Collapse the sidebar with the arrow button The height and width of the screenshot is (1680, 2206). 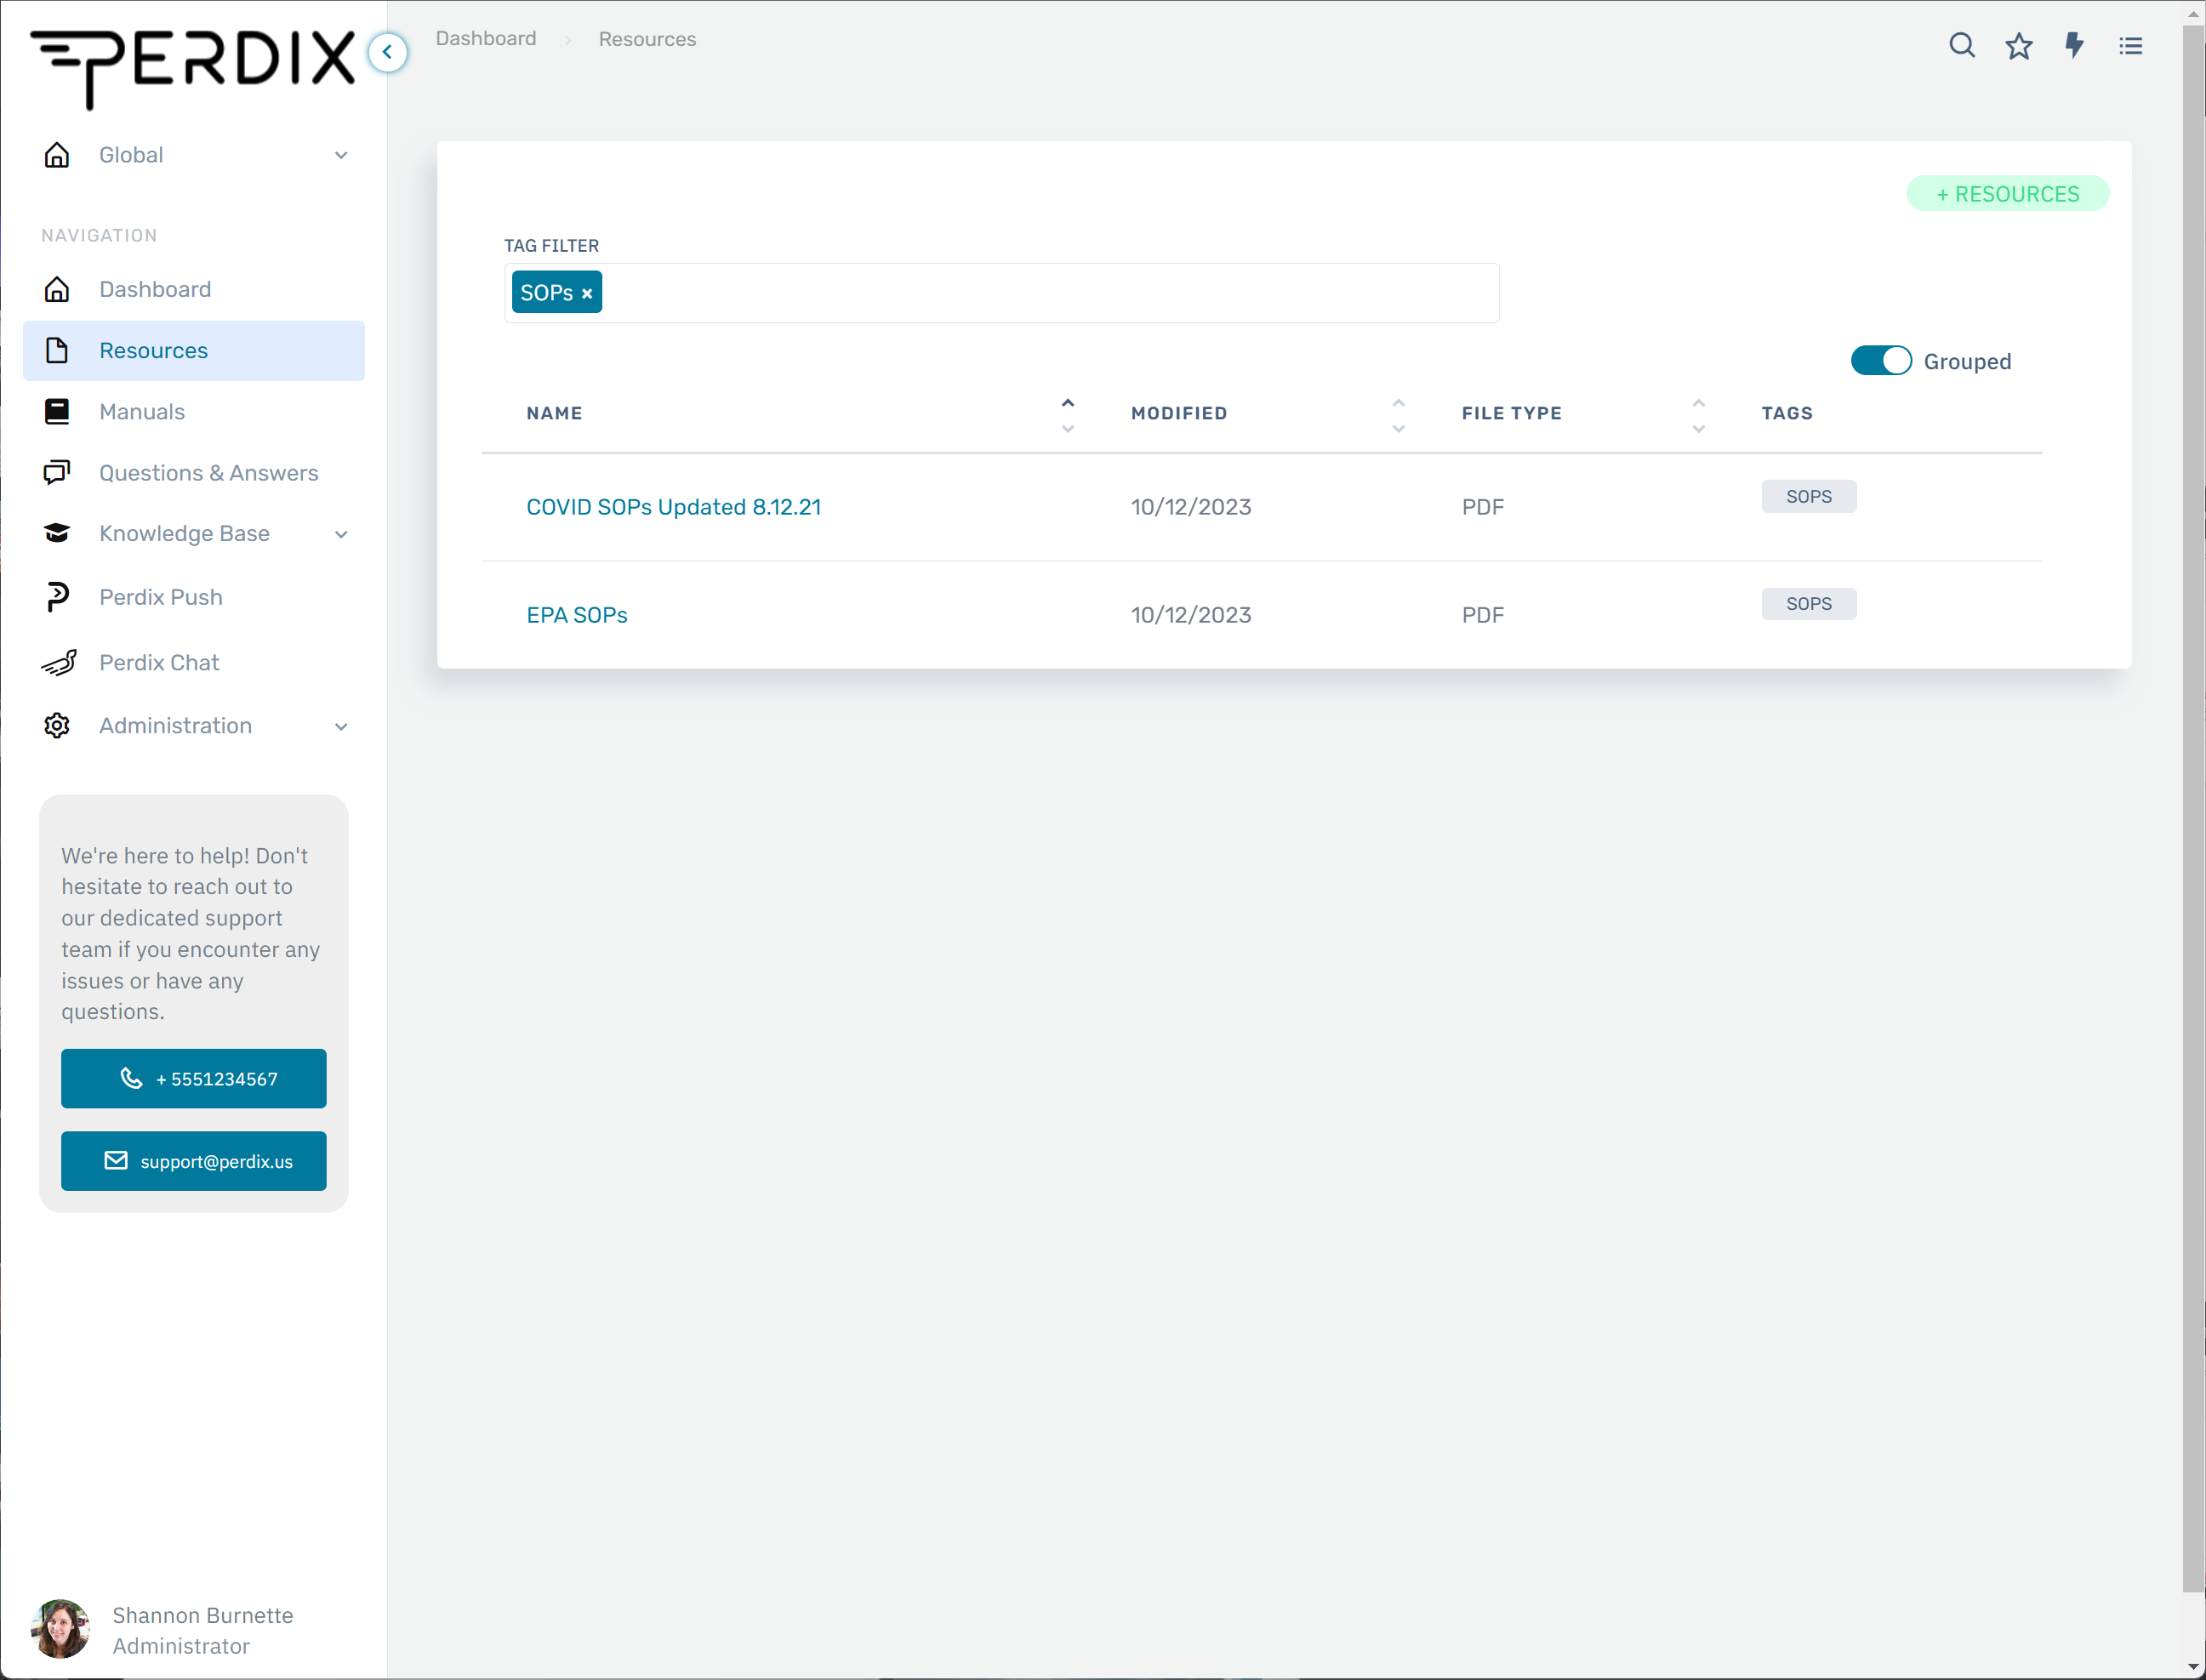pos(387,52)
